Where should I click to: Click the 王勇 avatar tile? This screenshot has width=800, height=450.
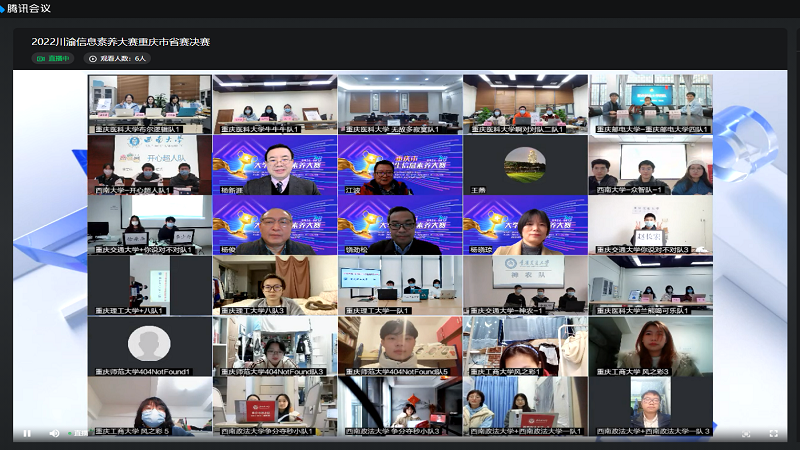tap(526, 165)
